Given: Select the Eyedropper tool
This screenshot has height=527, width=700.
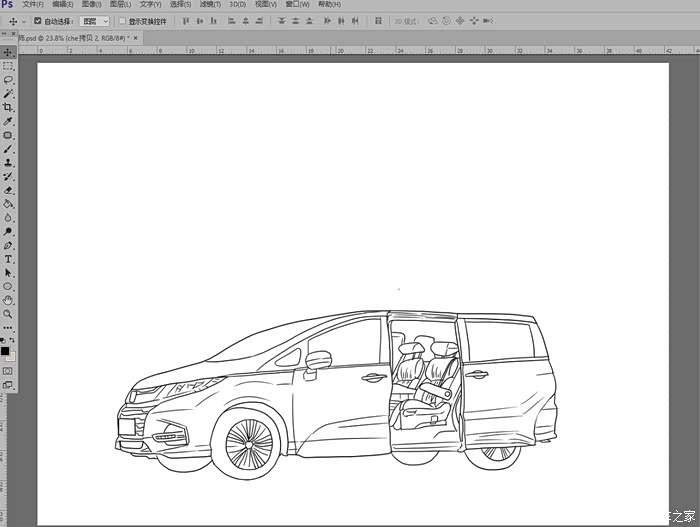Looking at the screenshot, I should tap(8, 121).
